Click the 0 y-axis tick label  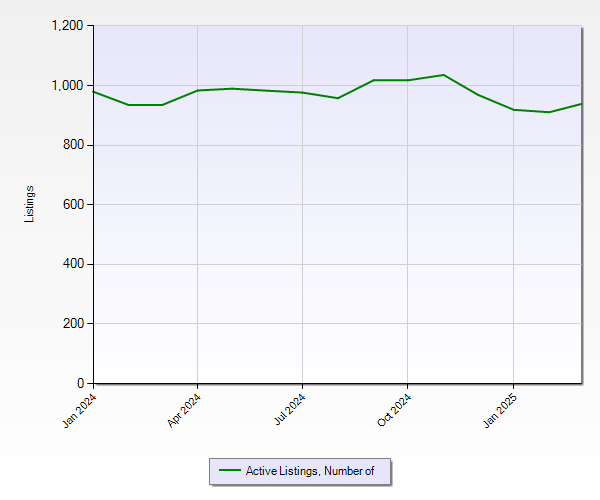pyautogui.click(x=82, y=383)
